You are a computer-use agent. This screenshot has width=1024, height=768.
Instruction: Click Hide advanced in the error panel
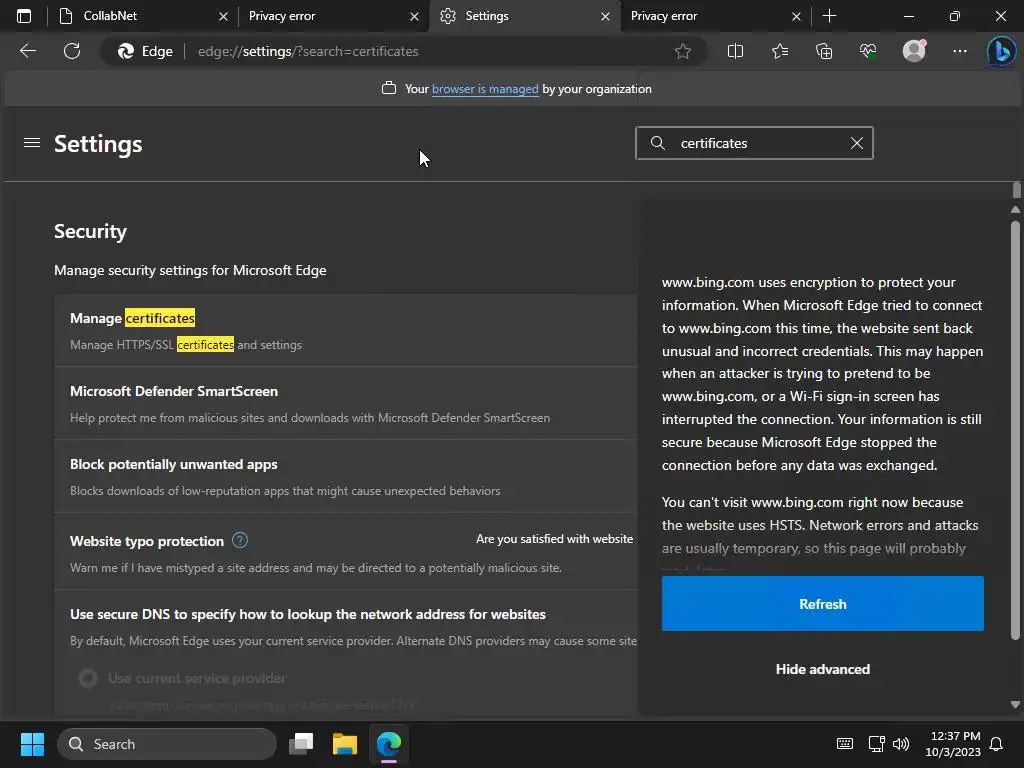[x=822, y=669]
